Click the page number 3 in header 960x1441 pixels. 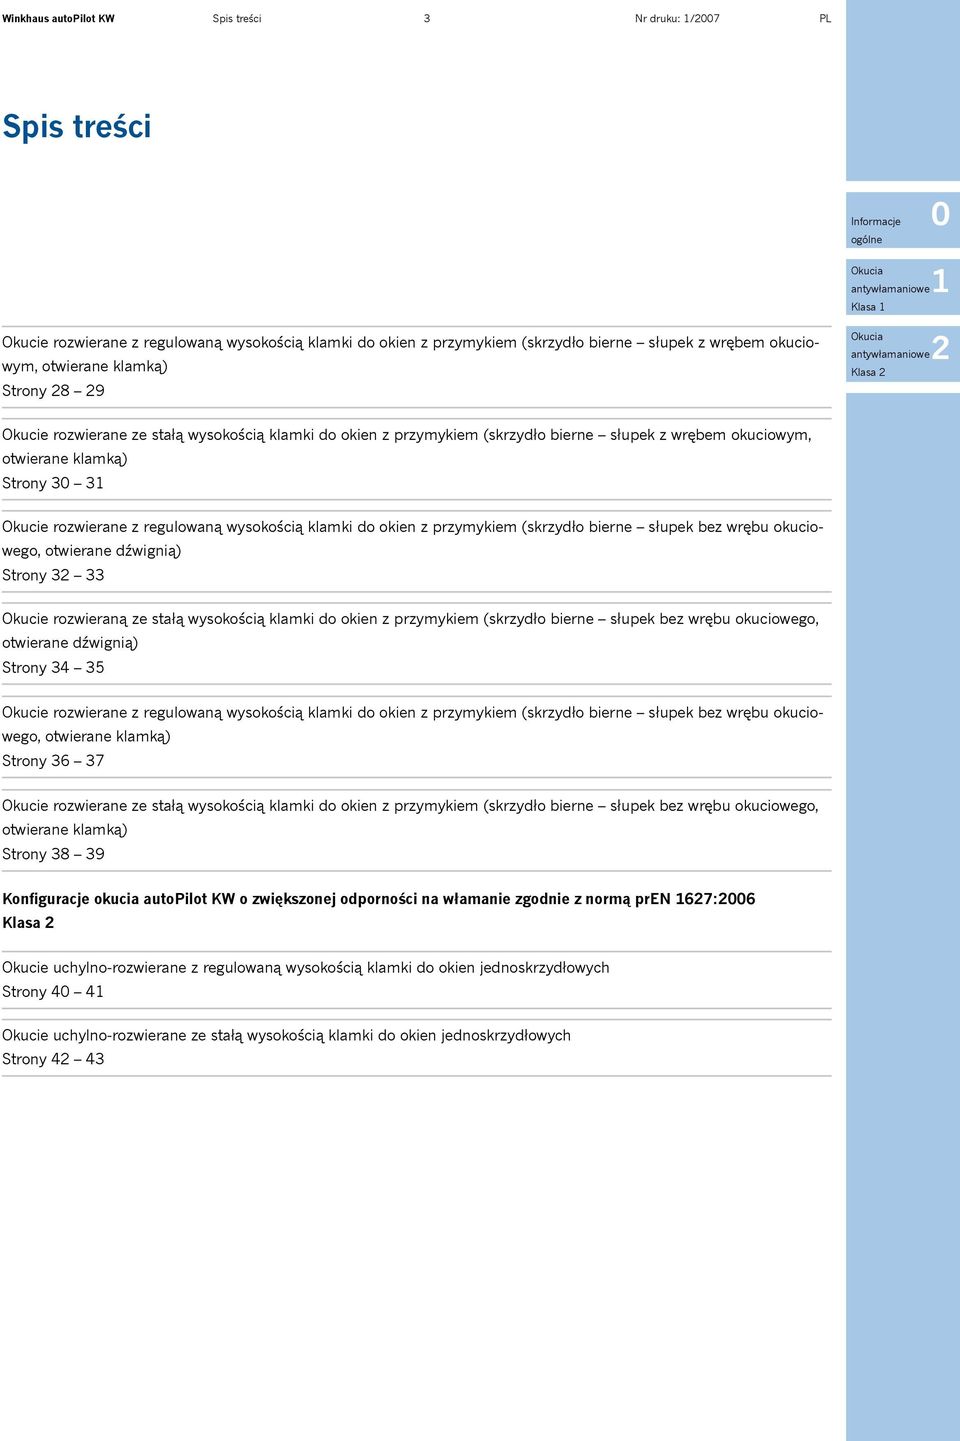point(427,18)
